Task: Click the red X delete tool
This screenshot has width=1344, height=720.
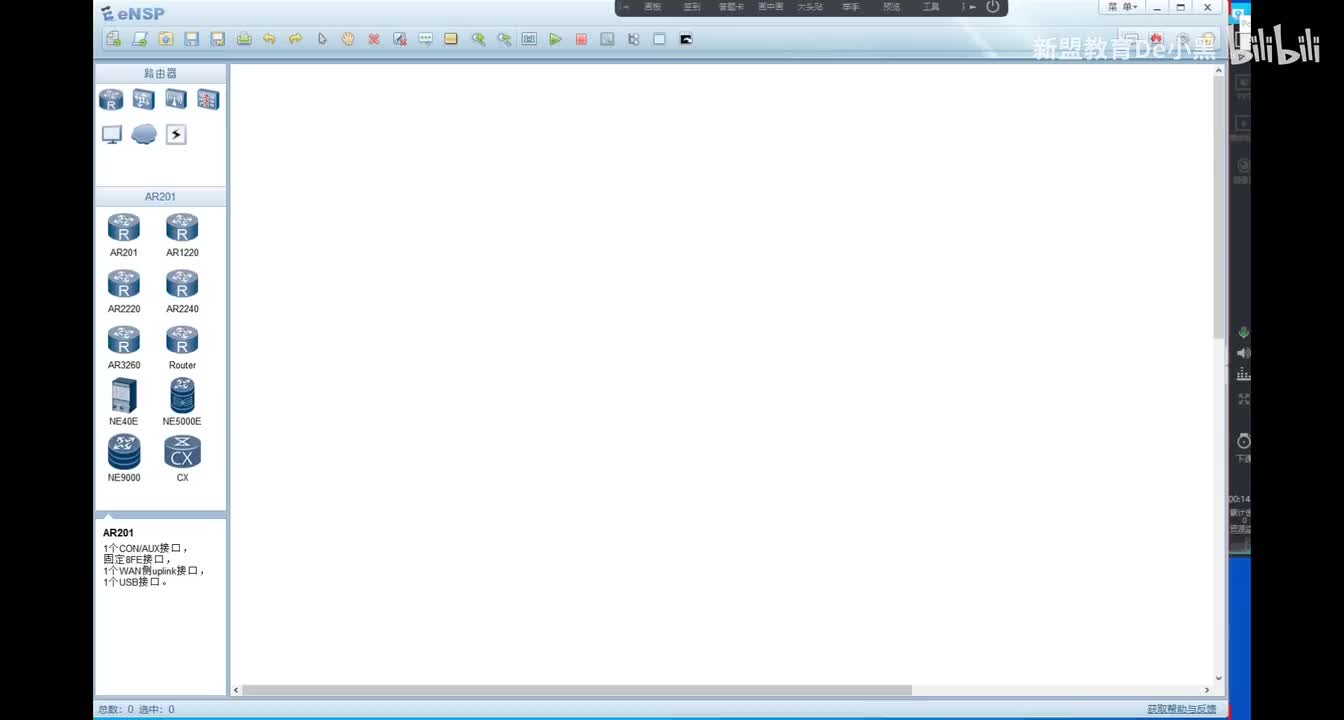Action: tap(374, 39)
